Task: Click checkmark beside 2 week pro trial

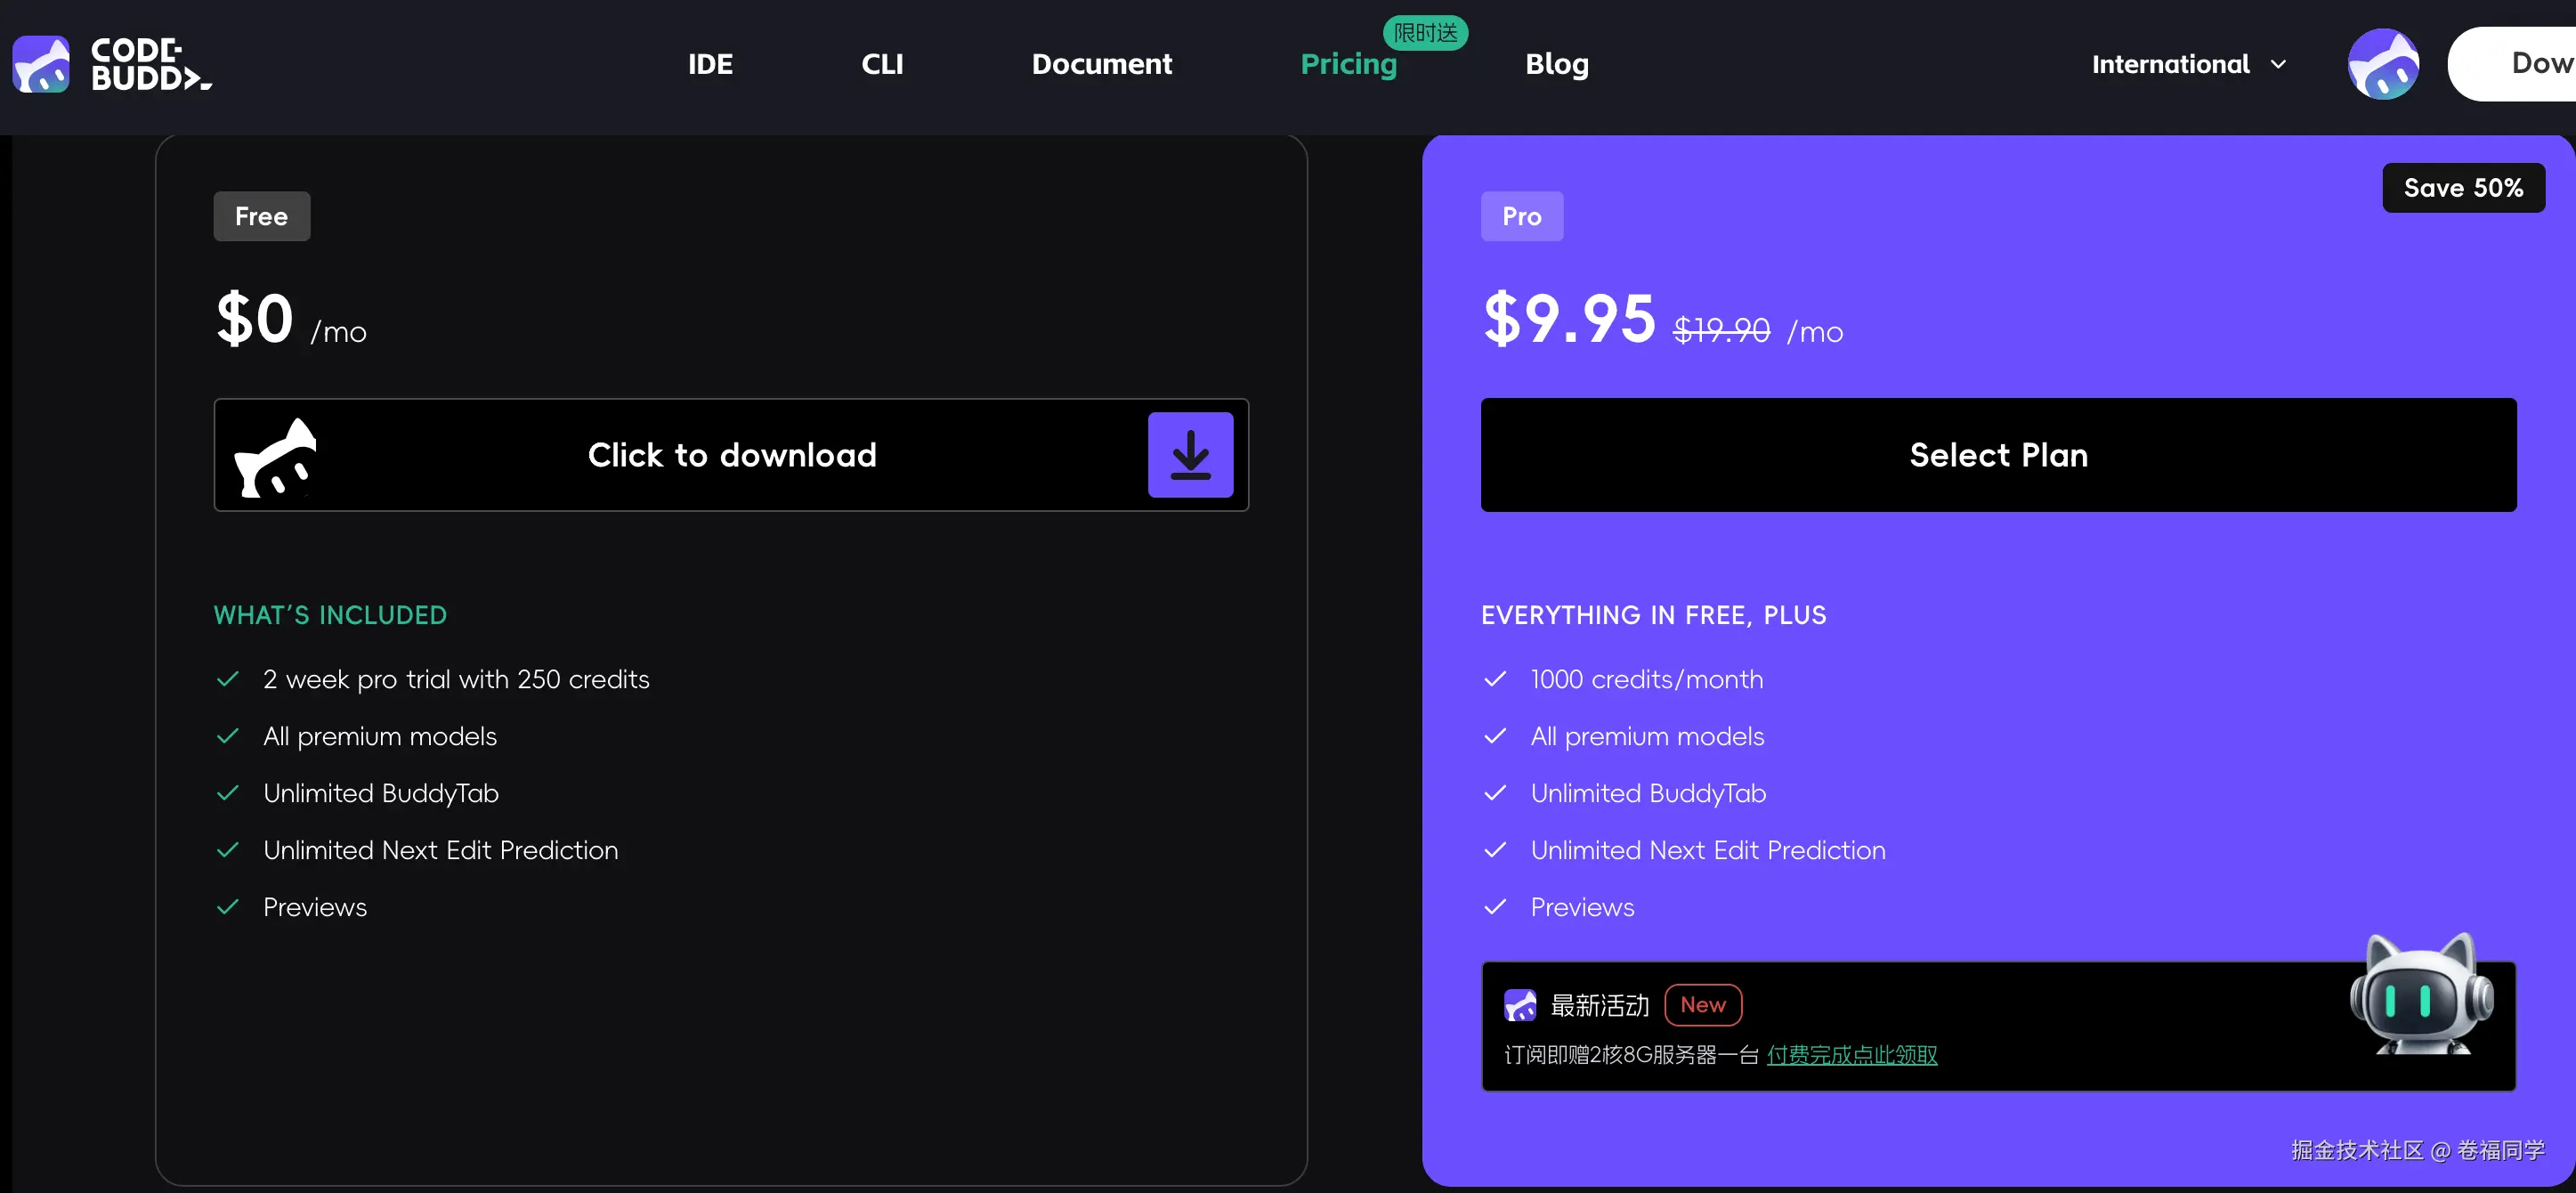Action: pyautogui.click(x=228, y=679)
